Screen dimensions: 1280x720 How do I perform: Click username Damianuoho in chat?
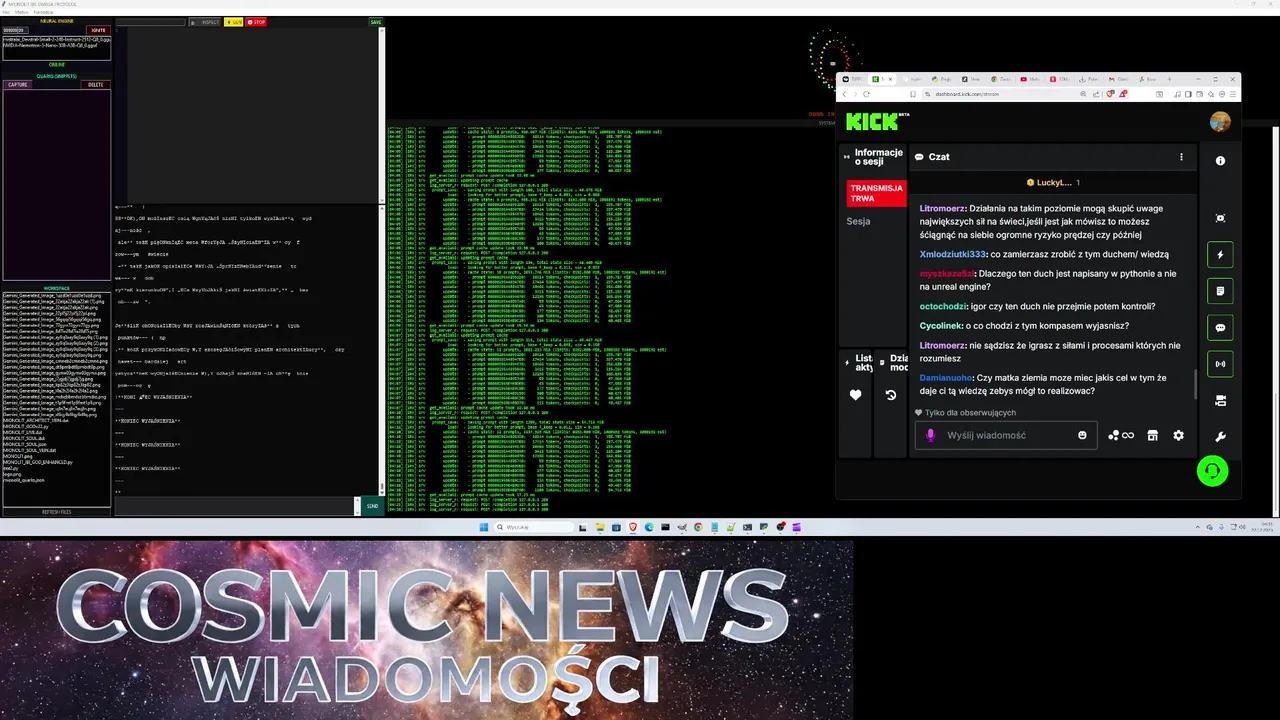[946, 378]
